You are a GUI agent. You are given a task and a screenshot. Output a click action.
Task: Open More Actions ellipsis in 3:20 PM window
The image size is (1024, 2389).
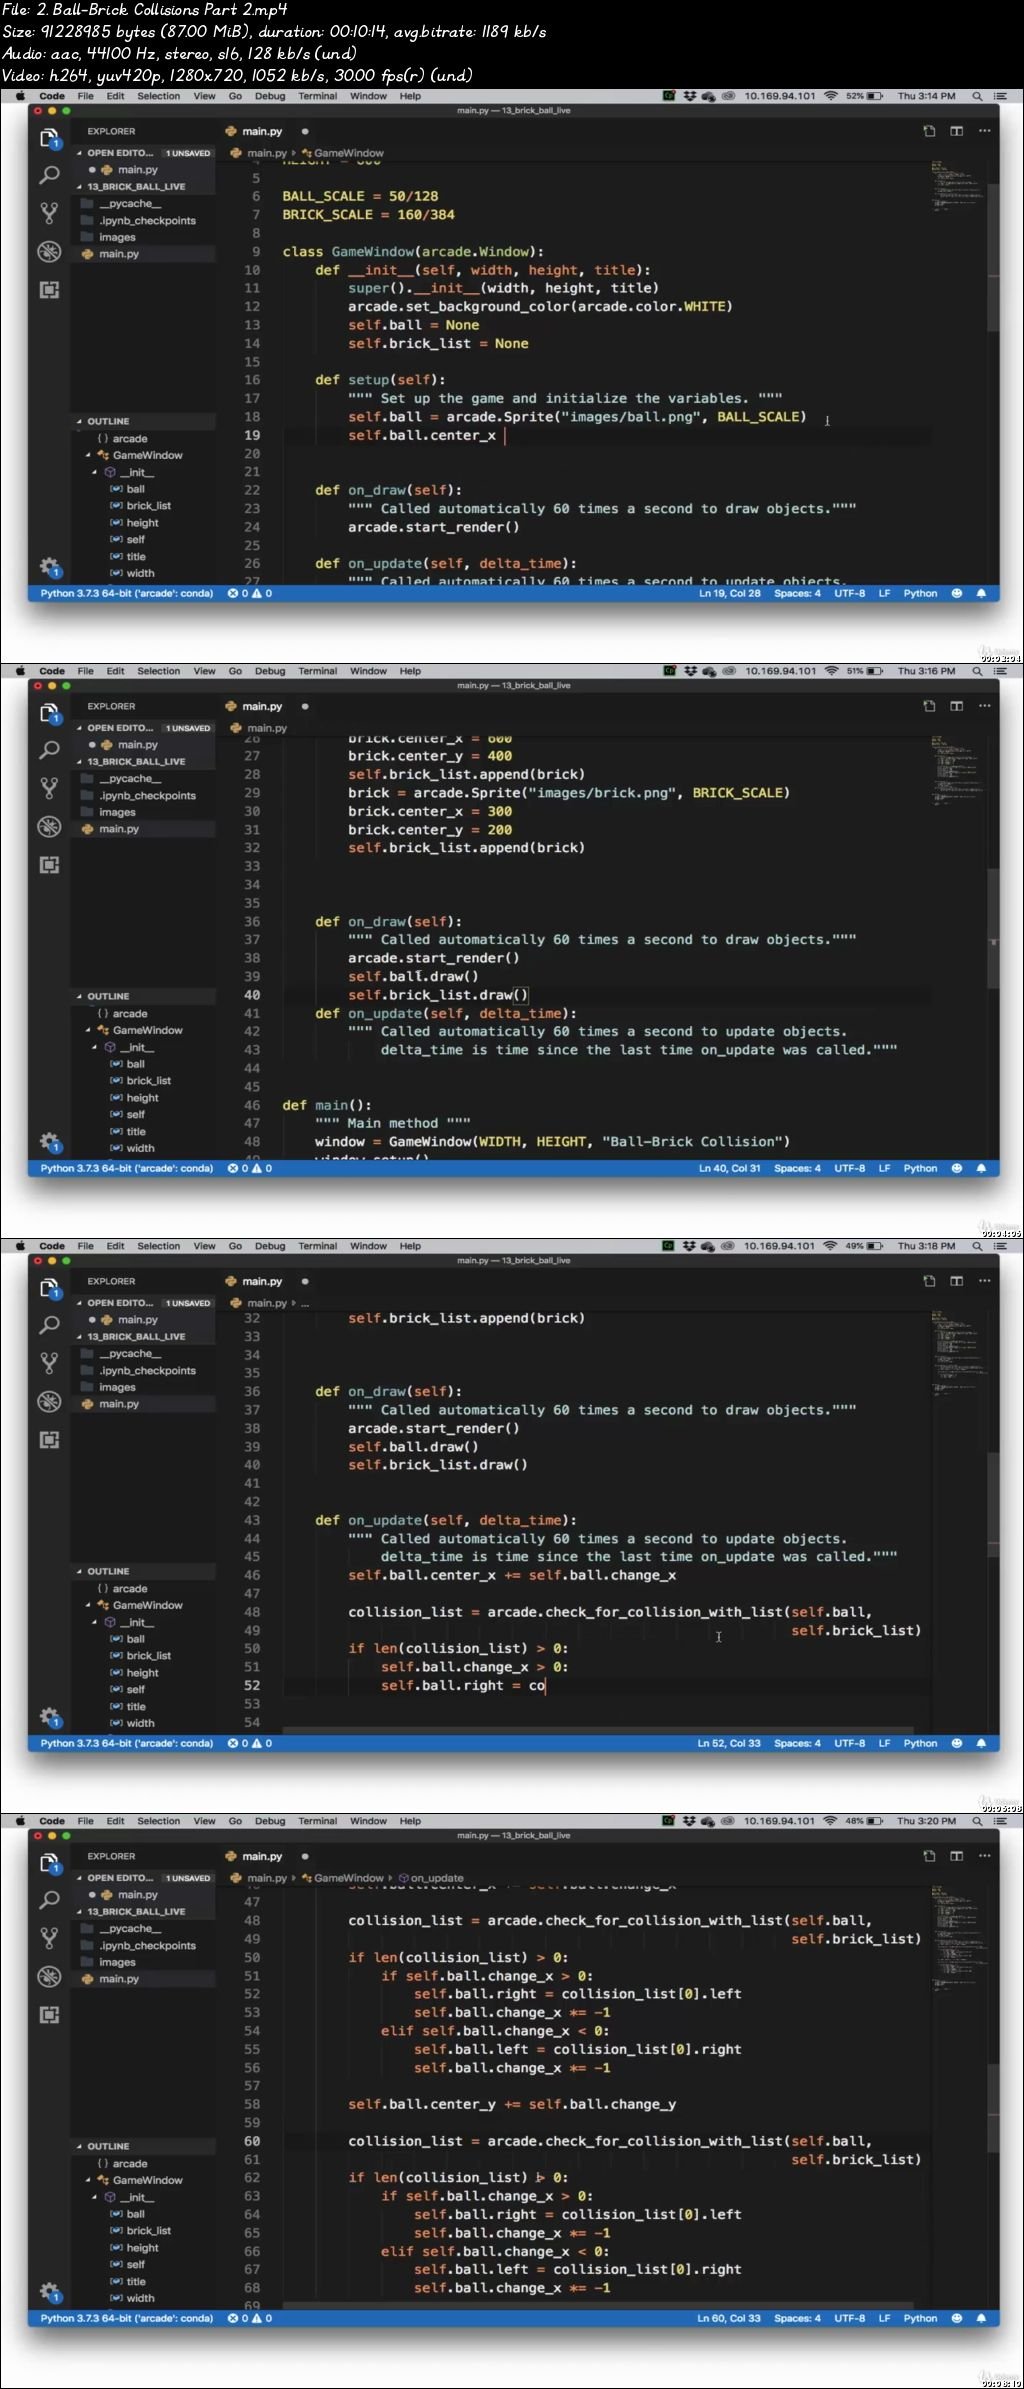[x=985, y=1856]
